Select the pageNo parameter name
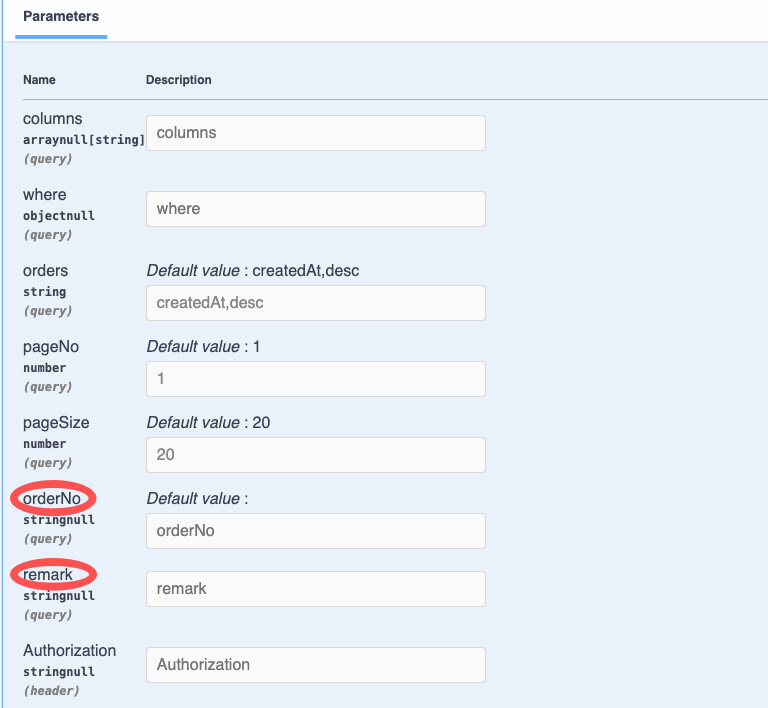This screenshot has width=768, height=708. [x=50, y=347]
